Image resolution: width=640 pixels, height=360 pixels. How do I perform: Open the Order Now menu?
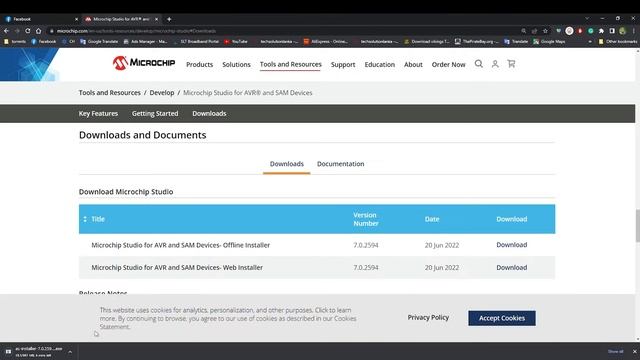[448, 64]
